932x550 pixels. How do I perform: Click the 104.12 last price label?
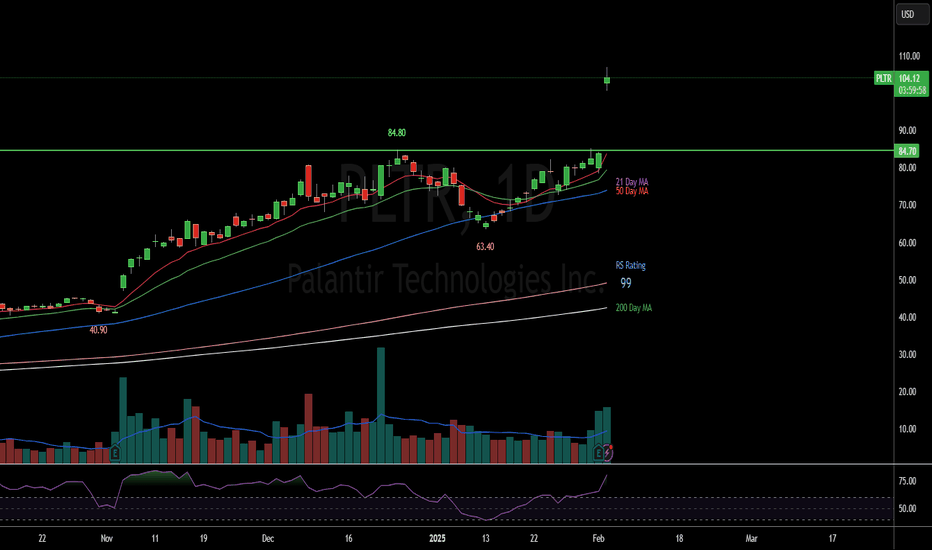point(911,78)
